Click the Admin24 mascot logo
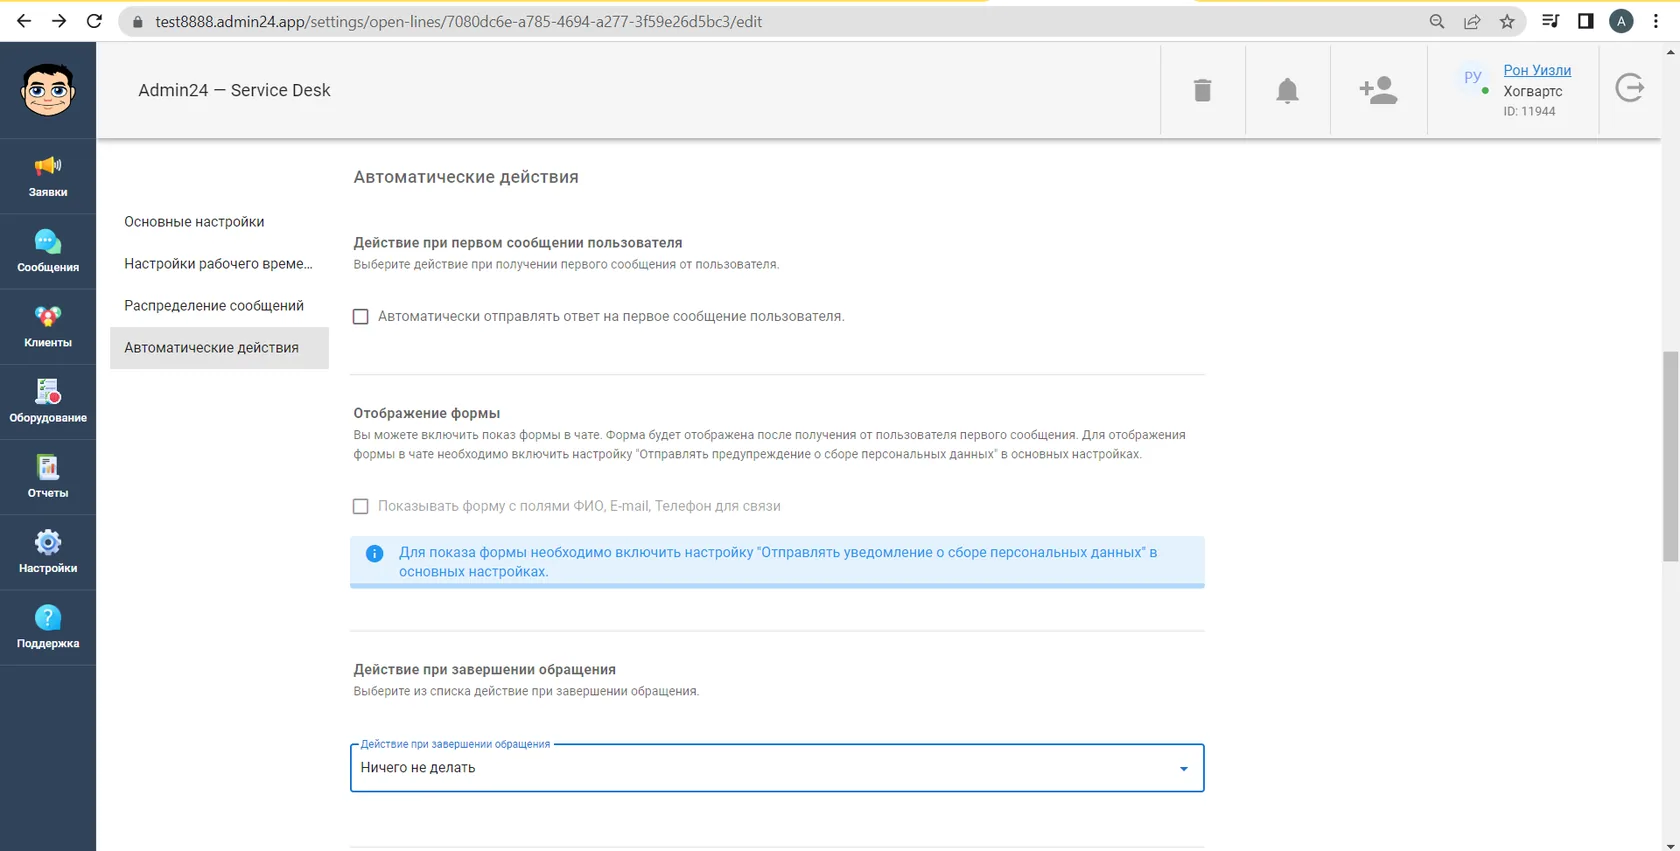Image resolution: width=1680 pixels, height=851 pixels. pyautogui.click(x=48, y=90)
